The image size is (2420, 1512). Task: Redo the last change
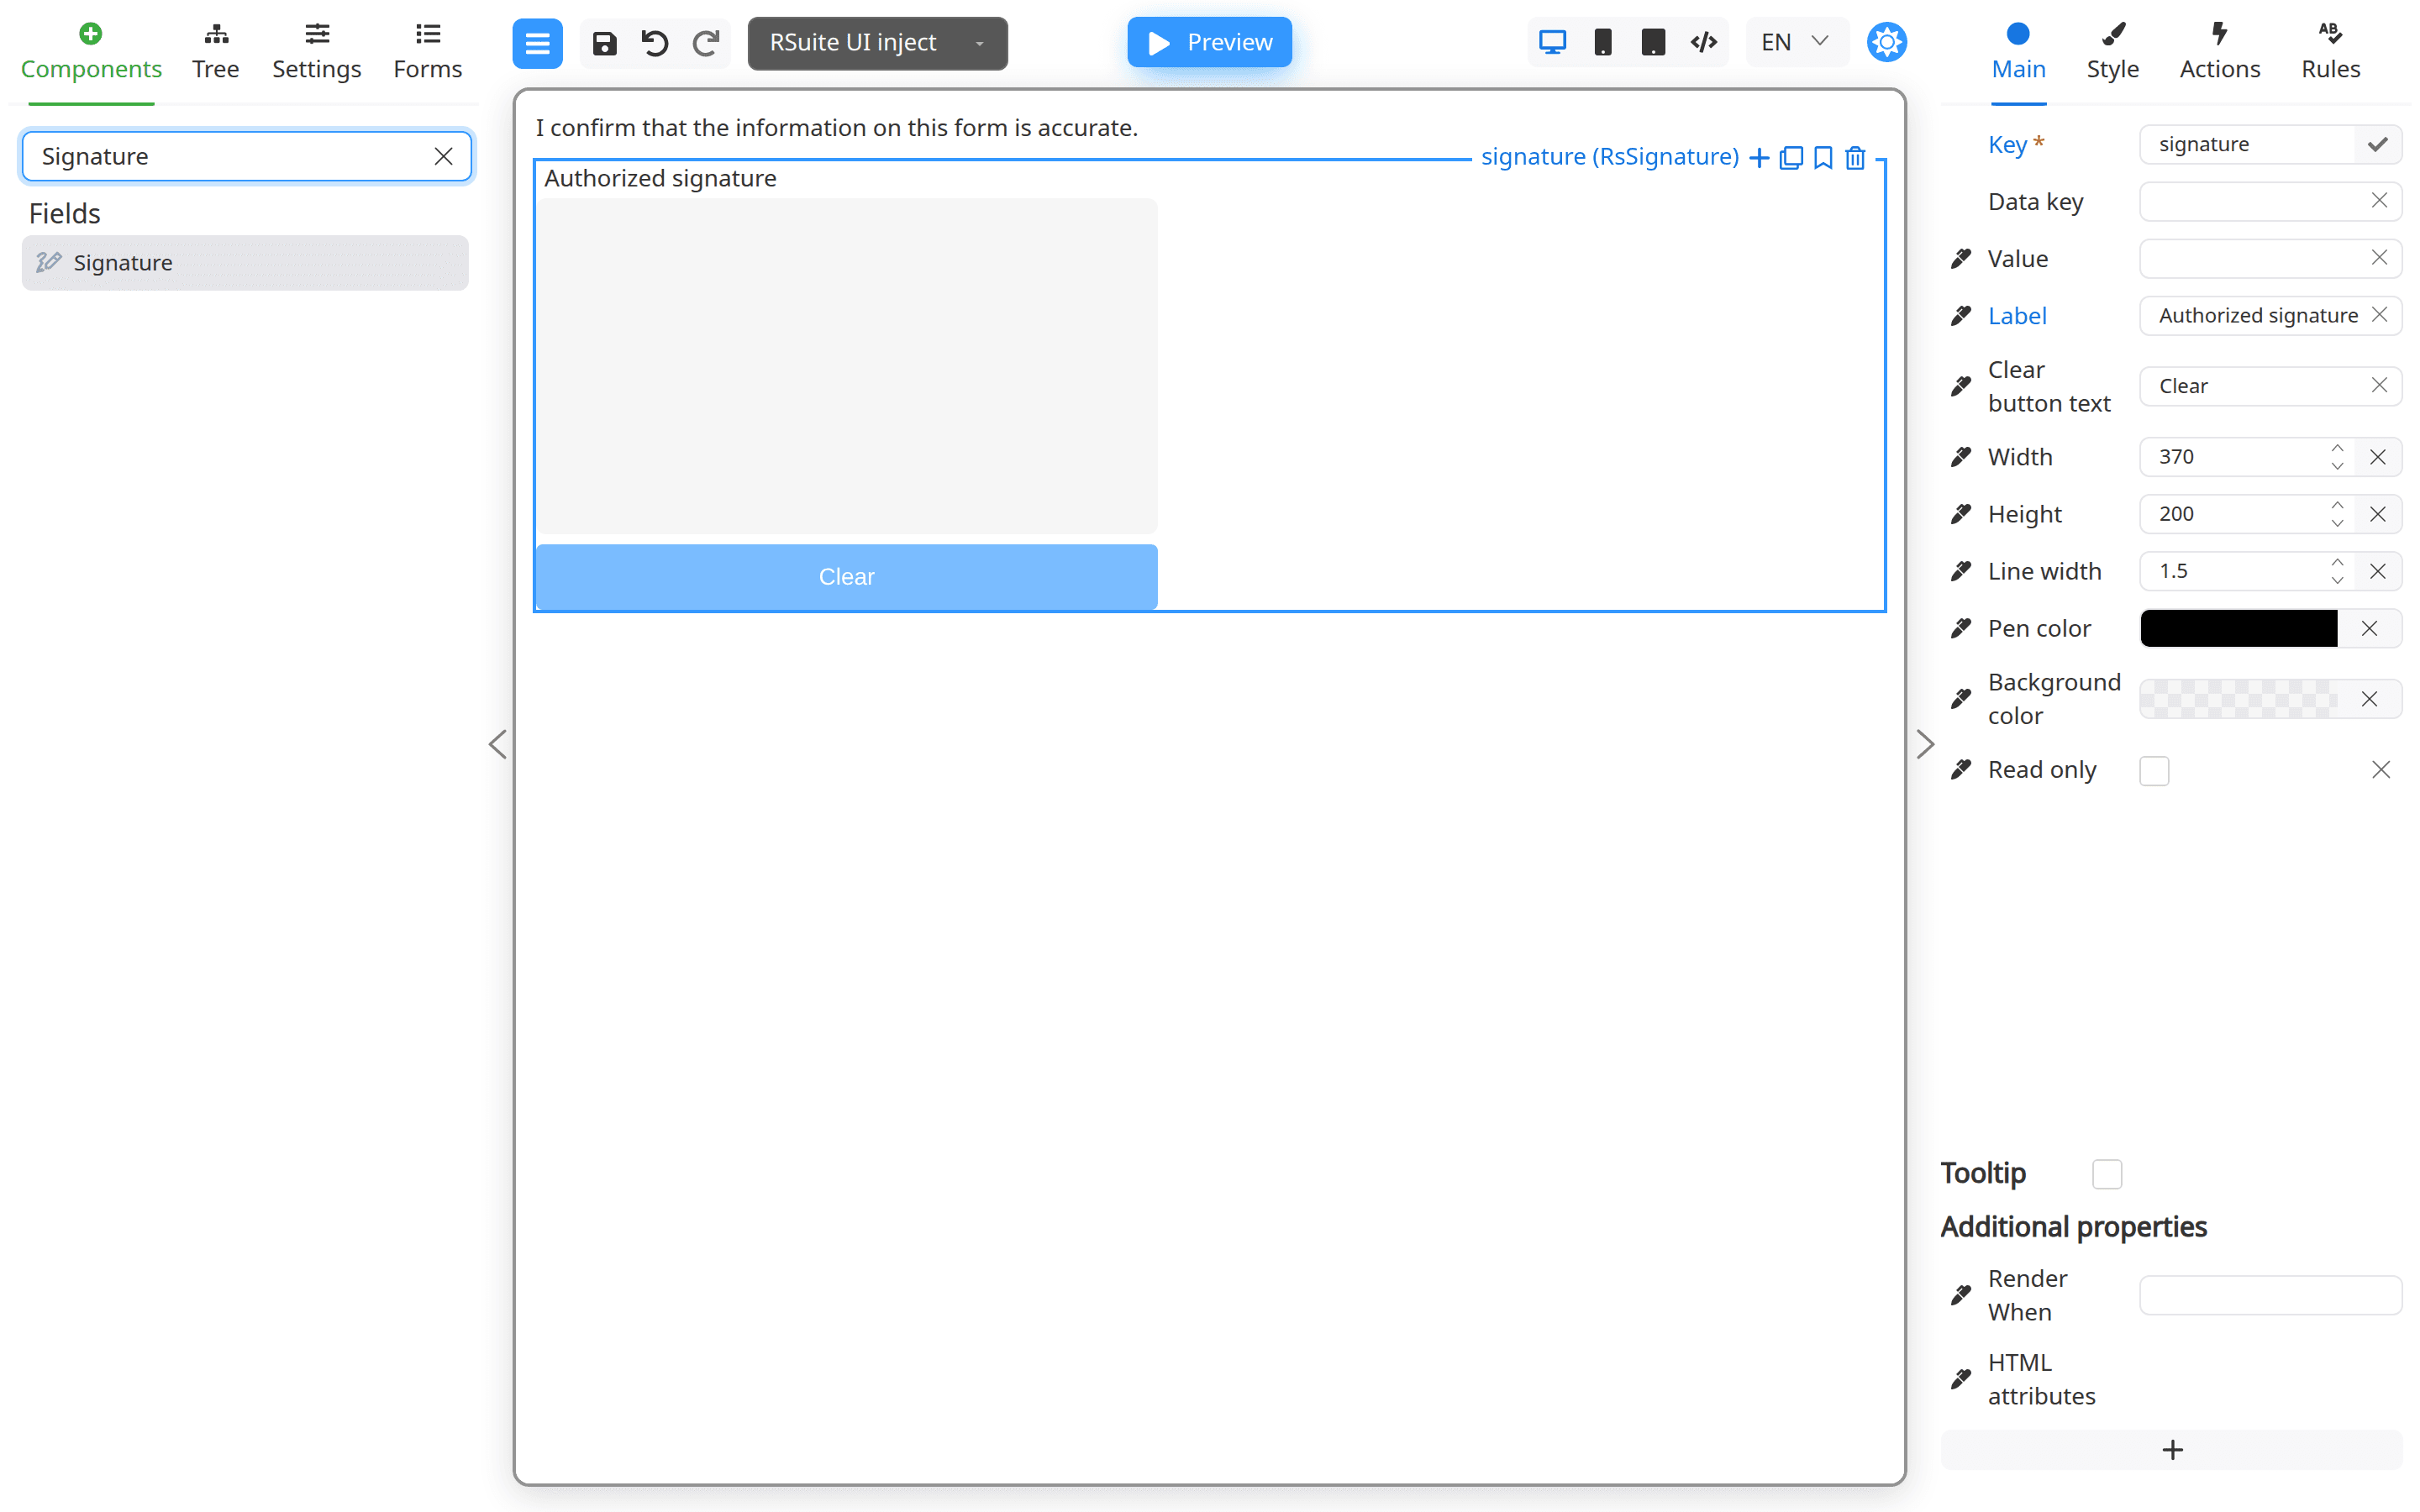pos(706,43)
